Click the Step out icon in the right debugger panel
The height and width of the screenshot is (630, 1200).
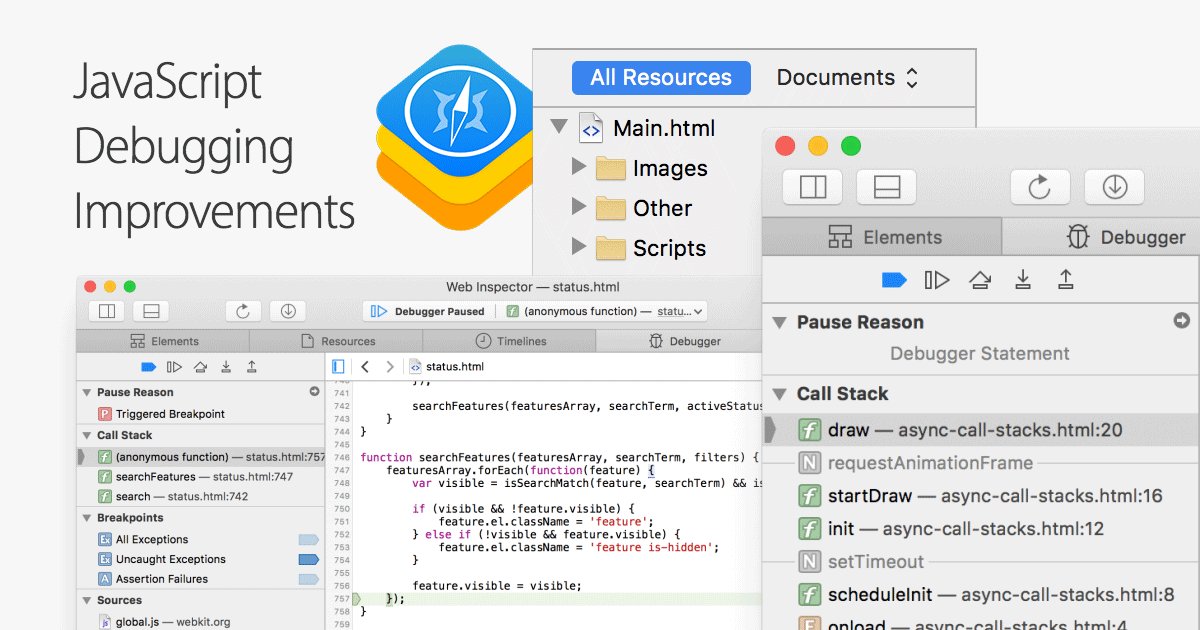(x=1065, y=280)
